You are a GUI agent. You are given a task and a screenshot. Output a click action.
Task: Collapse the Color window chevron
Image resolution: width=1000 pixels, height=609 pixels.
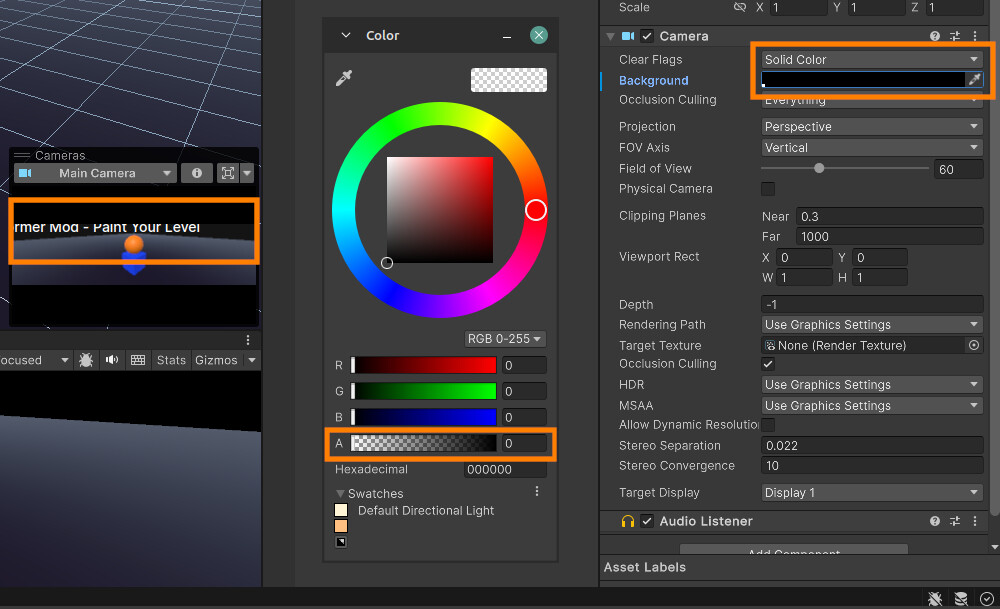pyautogui.click(x=346, y=35)
